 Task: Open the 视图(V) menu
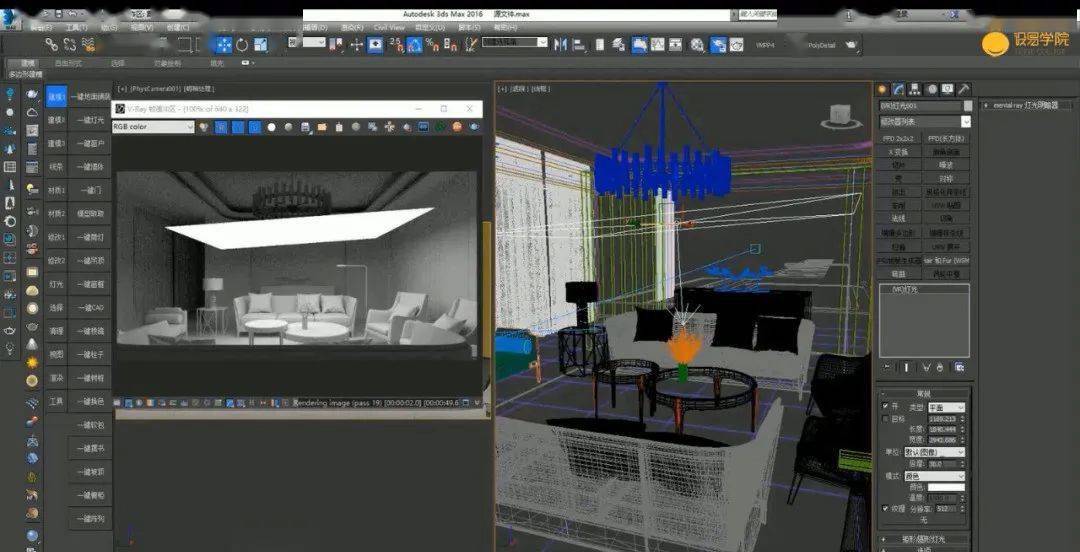[x=141, y=28]
